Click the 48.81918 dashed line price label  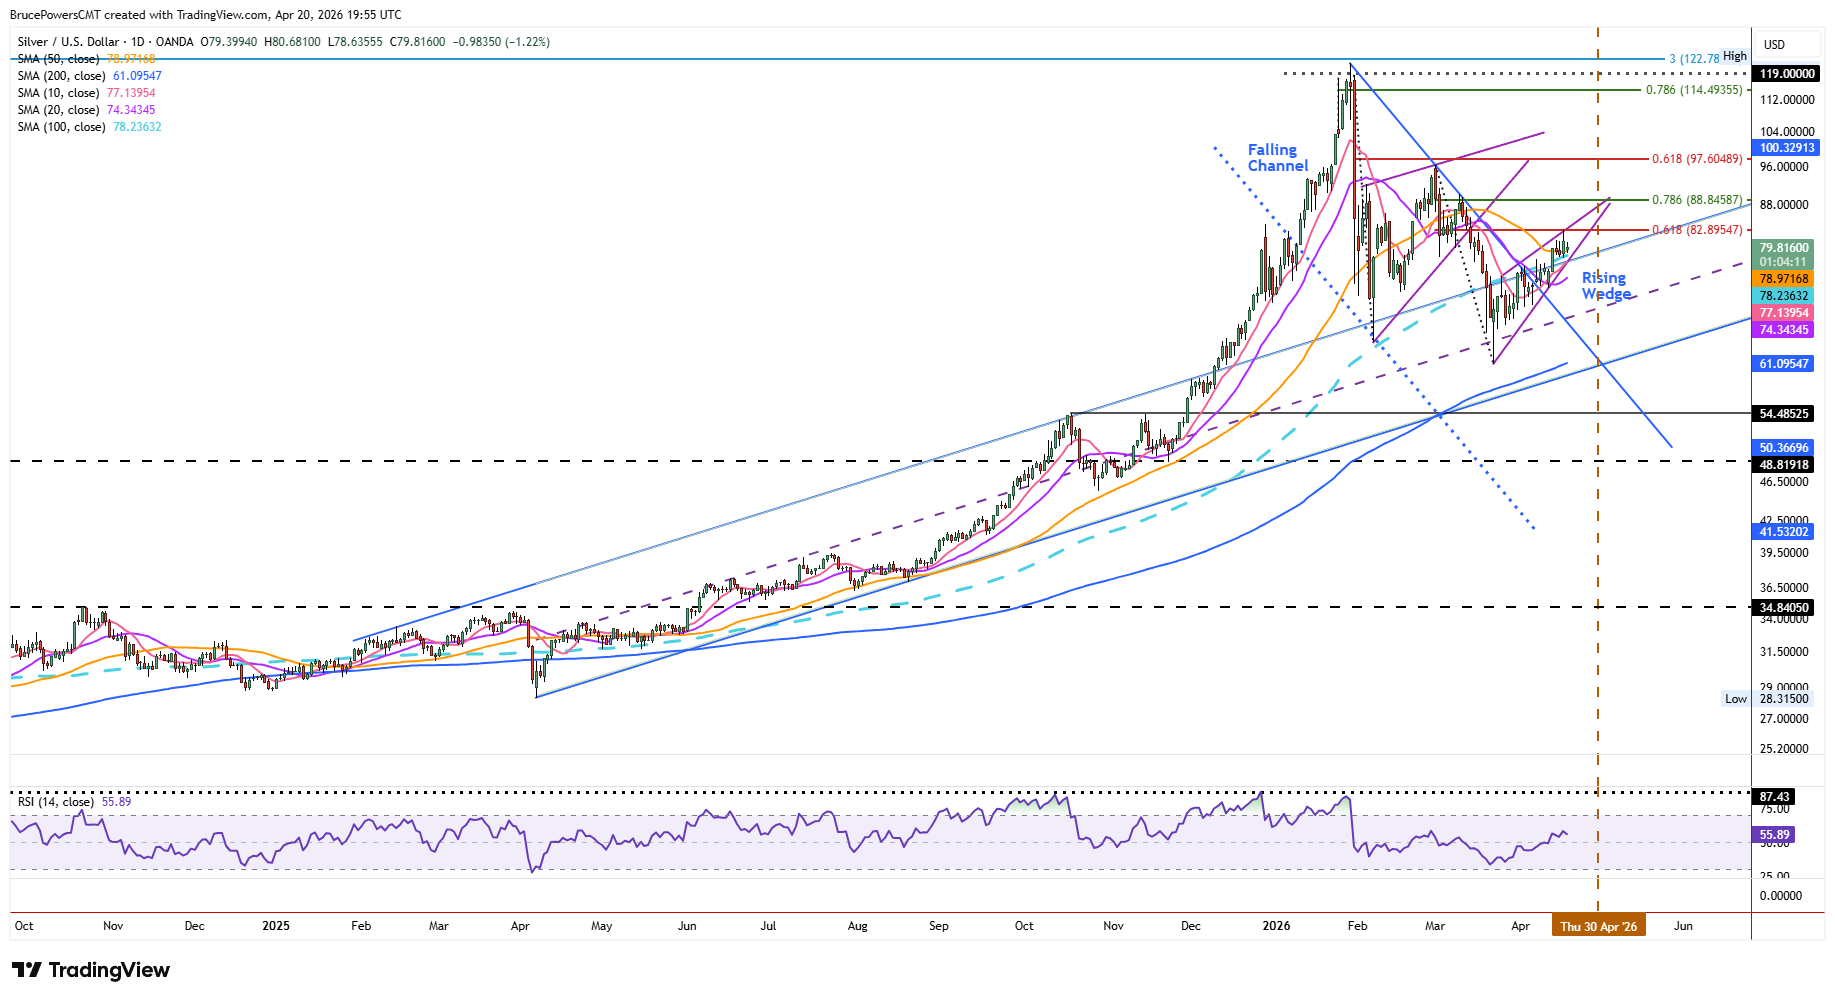coord(1783,465)
